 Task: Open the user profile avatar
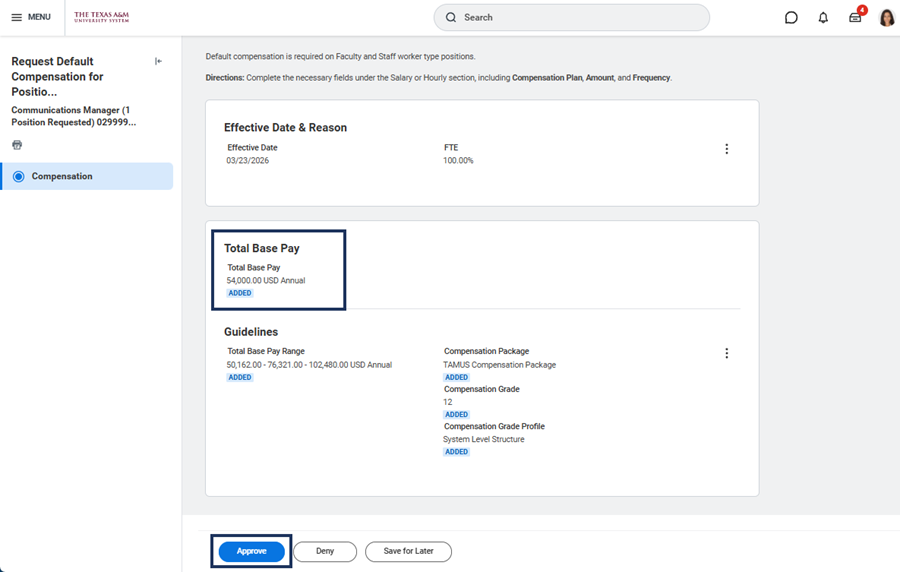886,18
